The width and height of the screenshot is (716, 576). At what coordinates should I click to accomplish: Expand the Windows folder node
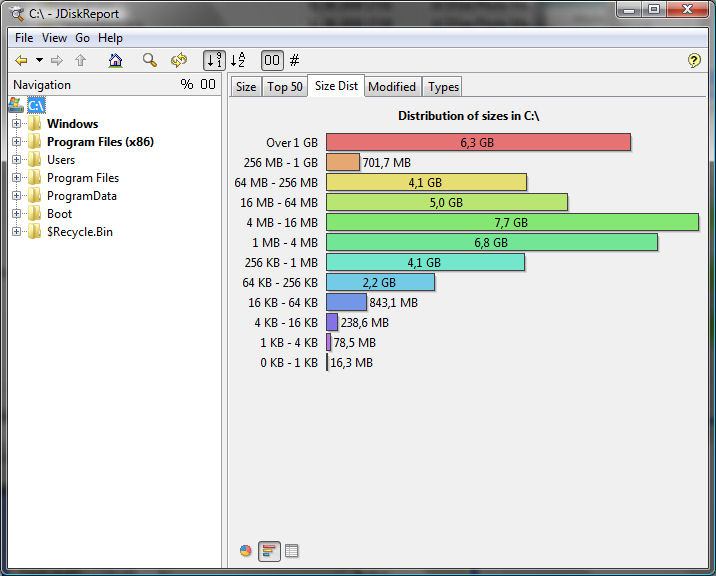click(16, 123)
